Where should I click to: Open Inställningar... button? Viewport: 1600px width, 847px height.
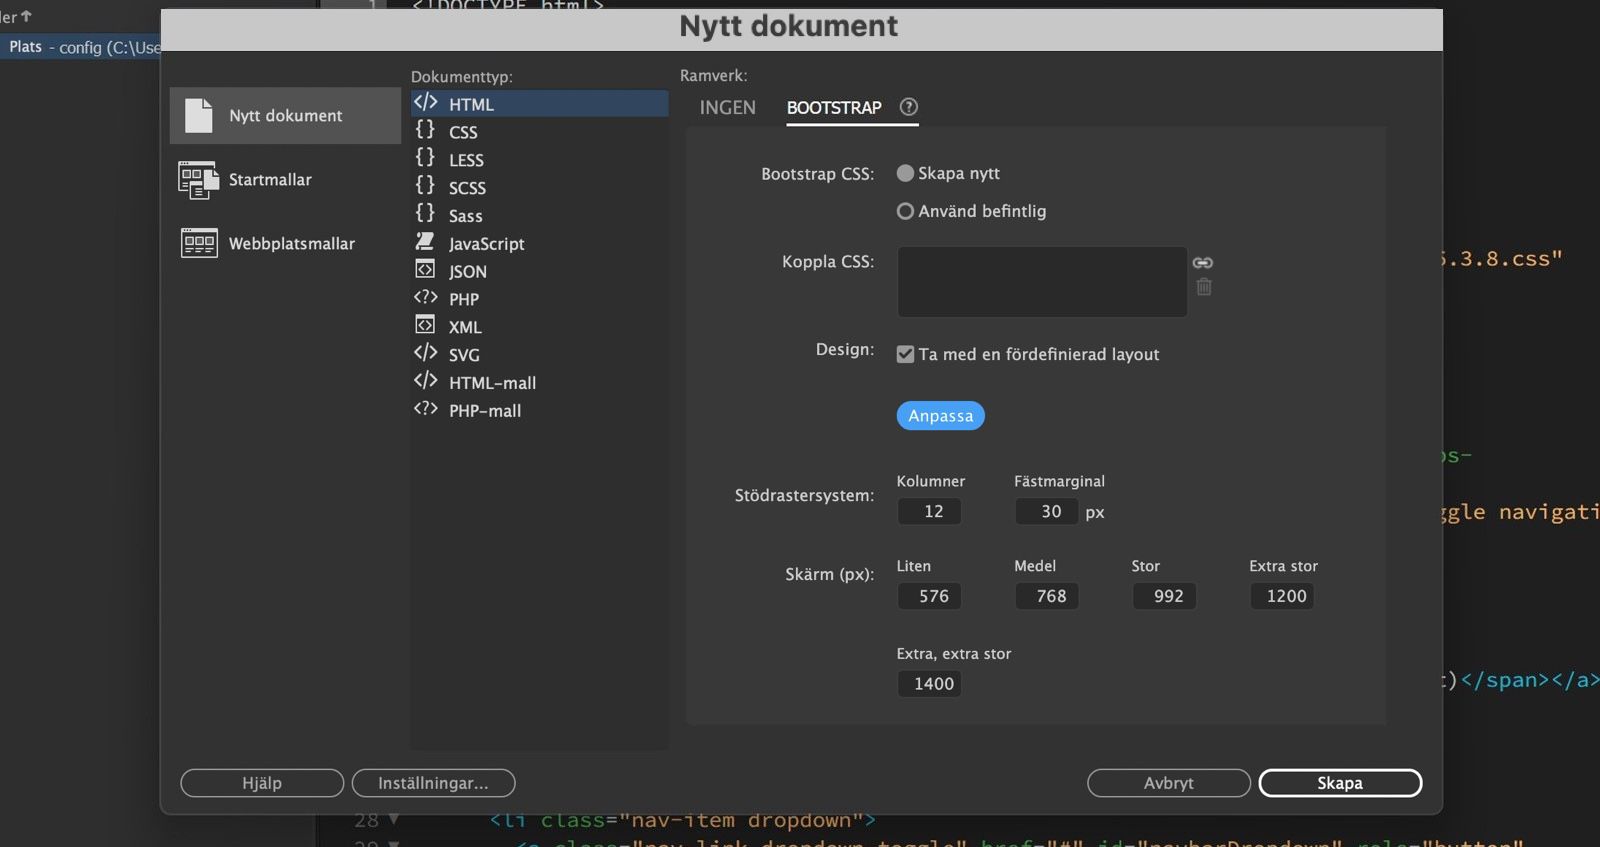[x=433, y=783]
